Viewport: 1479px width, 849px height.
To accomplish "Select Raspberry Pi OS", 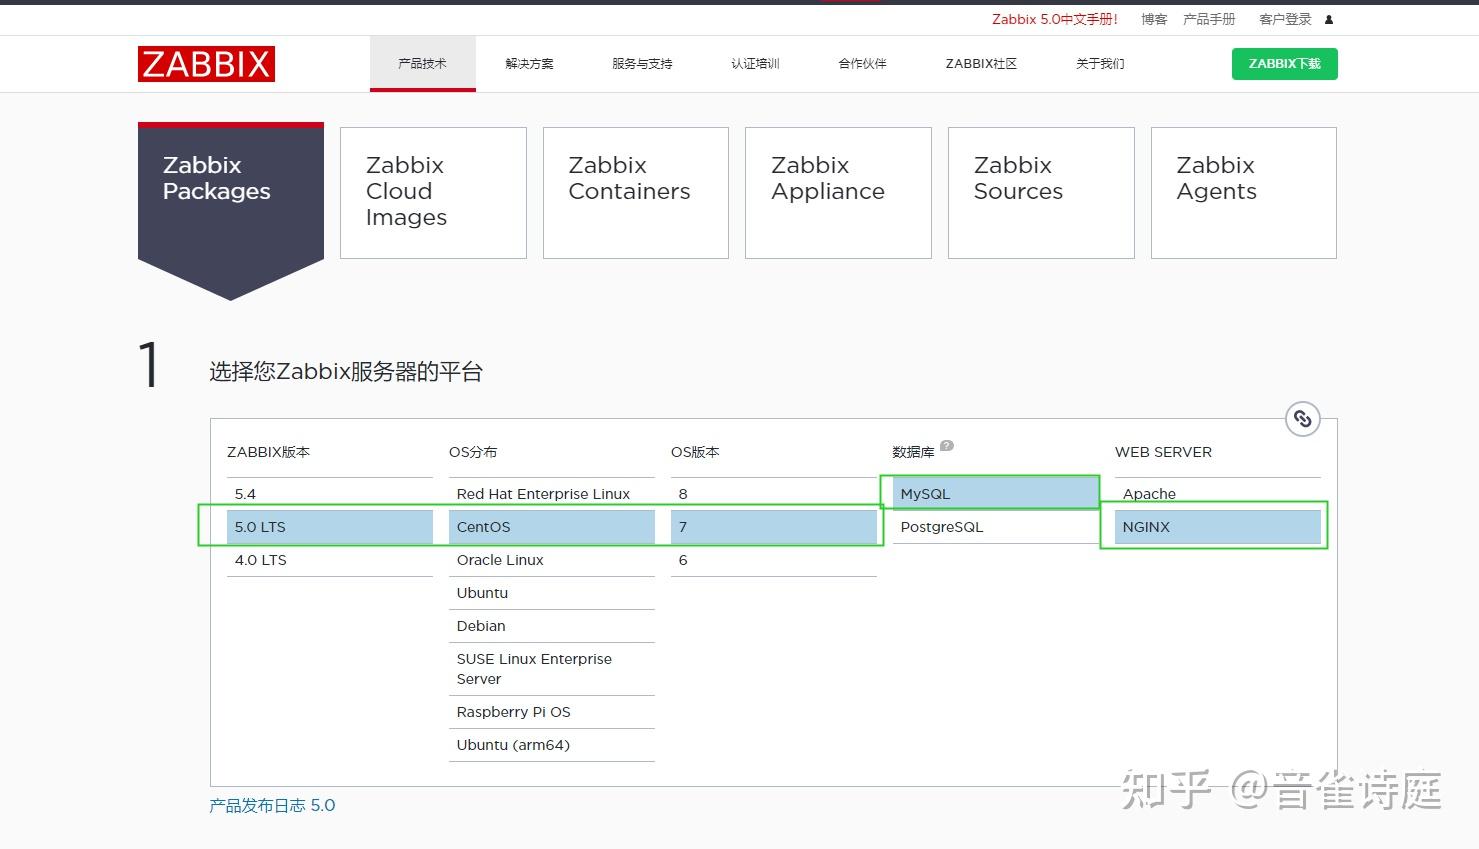I will tap(513, 712).
